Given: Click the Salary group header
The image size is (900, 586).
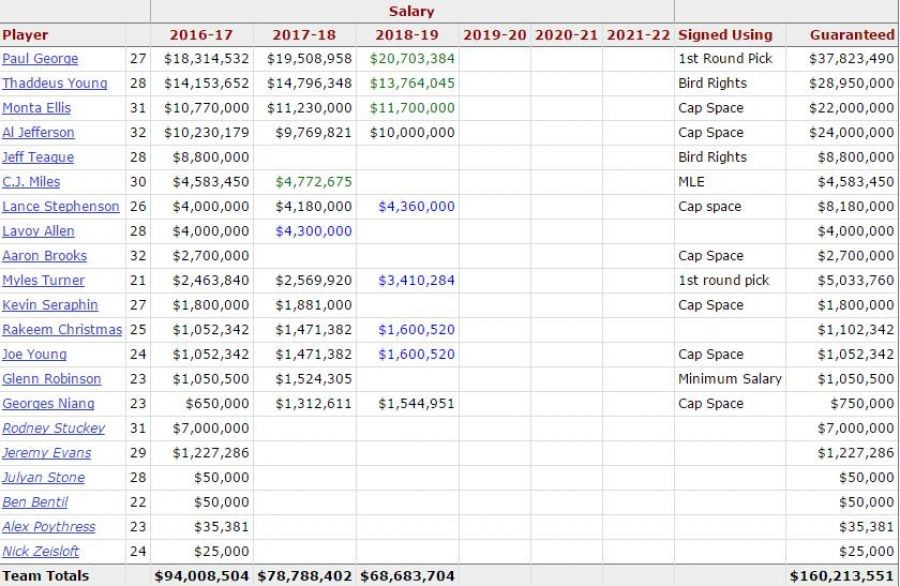Looking at the screenshot, I should click(412, 11).
